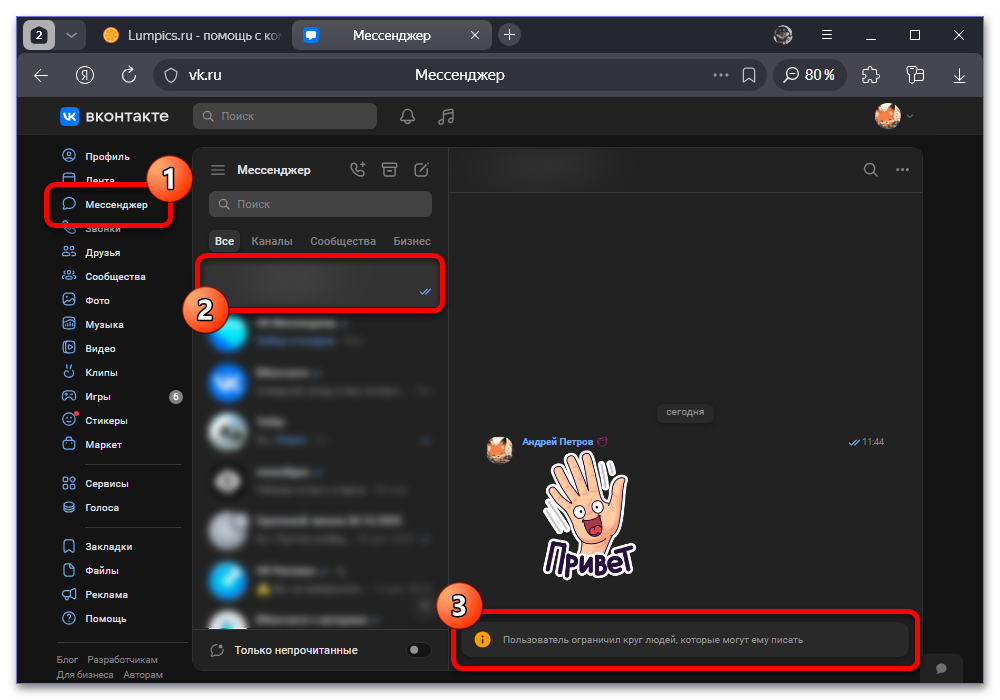Expand the profile avatar menu
Viewport: 1000px width, 700px height.
[893, 116]
